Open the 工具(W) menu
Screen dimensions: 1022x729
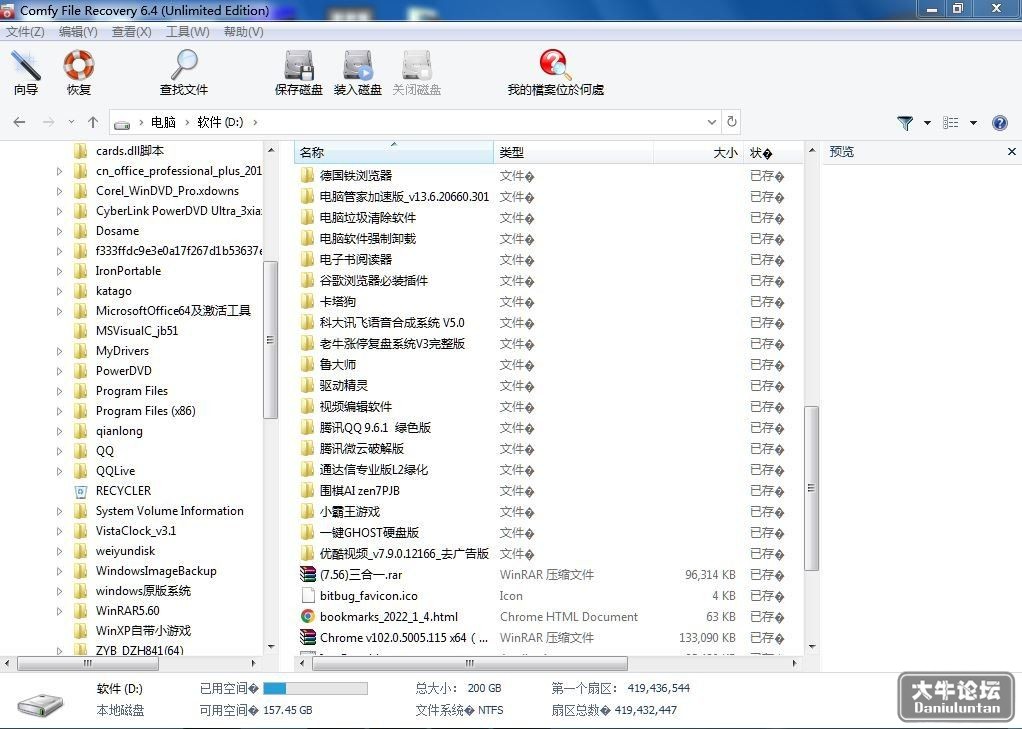(188, 31)
